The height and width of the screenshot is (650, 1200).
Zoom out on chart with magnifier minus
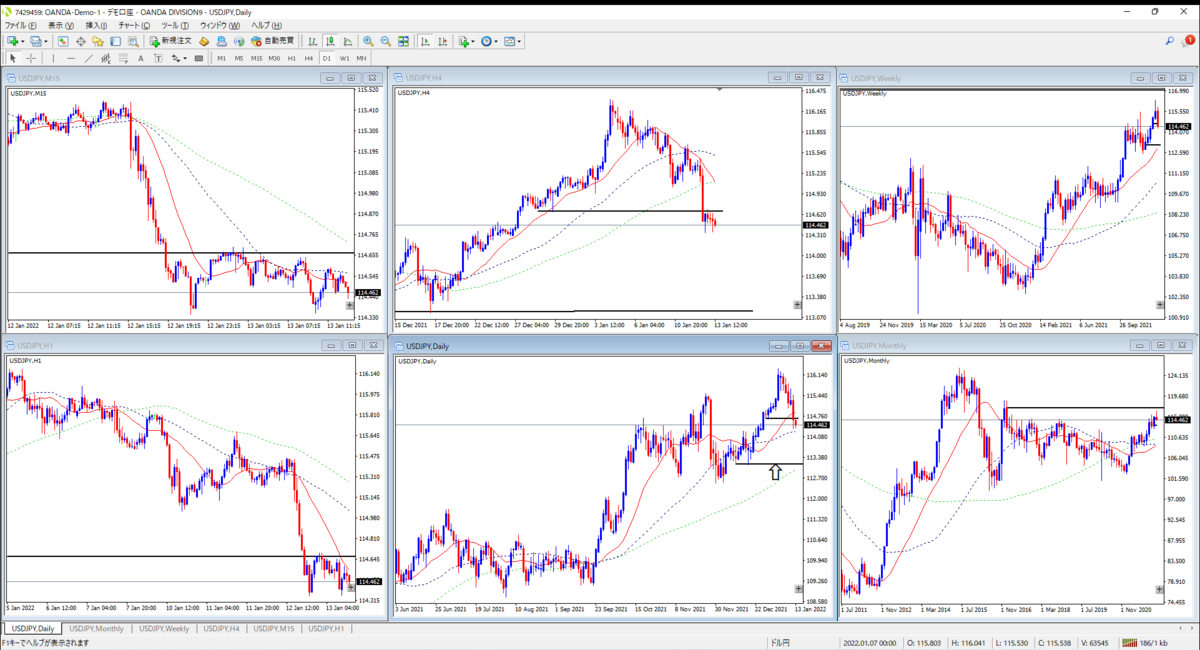pyautogui.click(x=385, y=41)
